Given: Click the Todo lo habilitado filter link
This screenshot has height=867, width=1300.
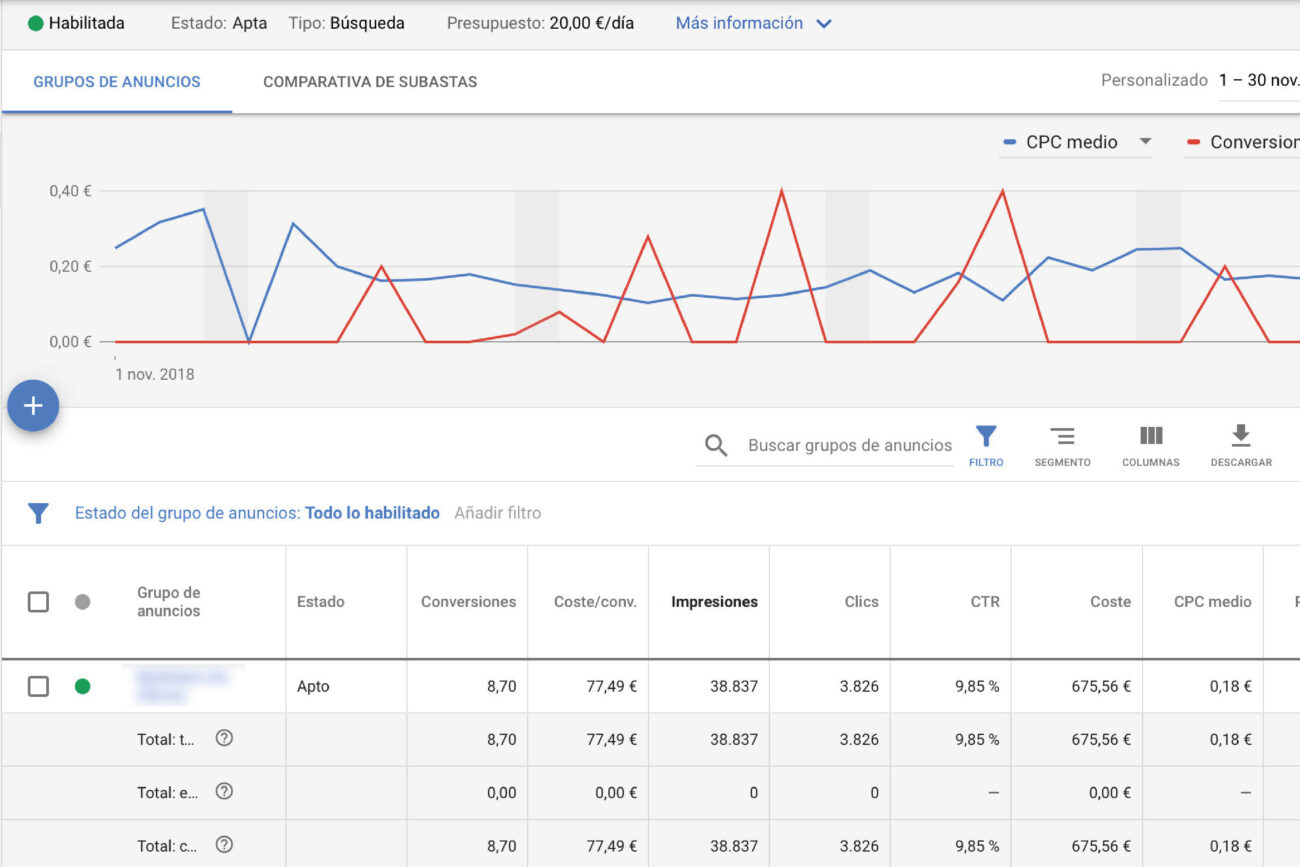Looking at the screenshot, I should pos(372,512).
